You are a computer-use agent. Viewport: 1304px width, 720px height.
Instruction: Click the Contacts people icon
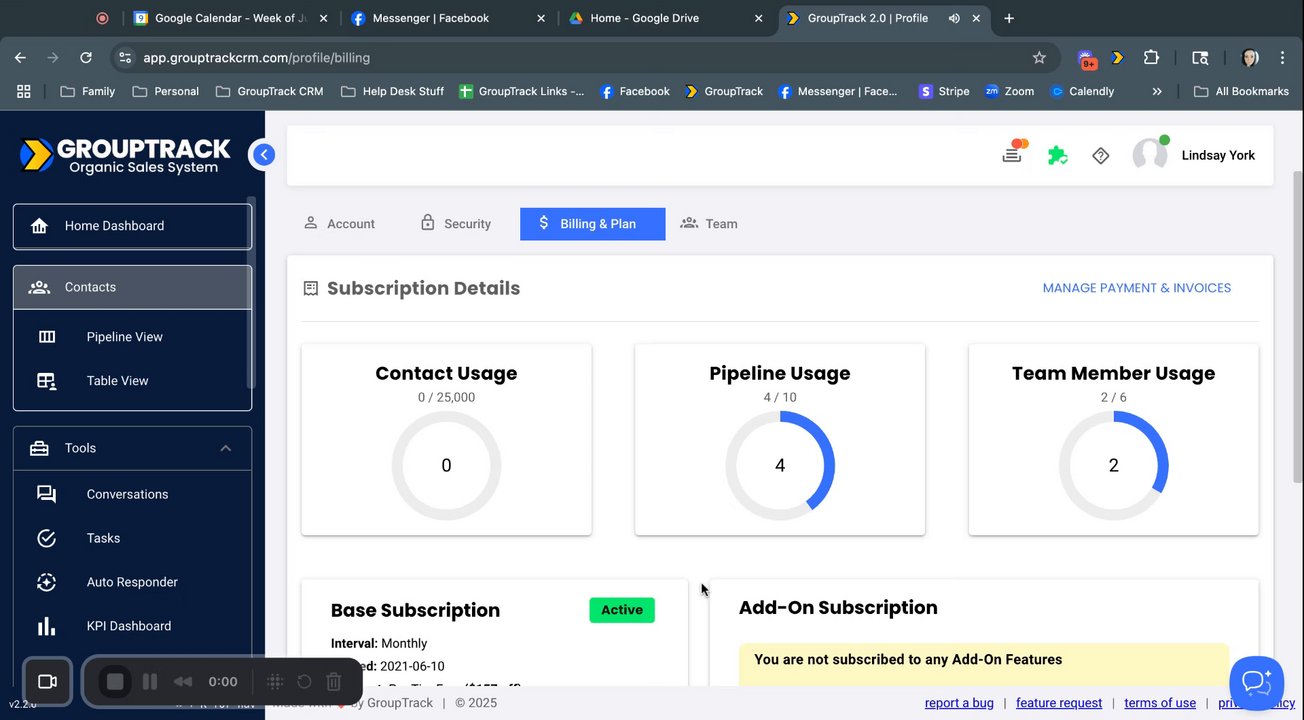[x=40, y=287]
